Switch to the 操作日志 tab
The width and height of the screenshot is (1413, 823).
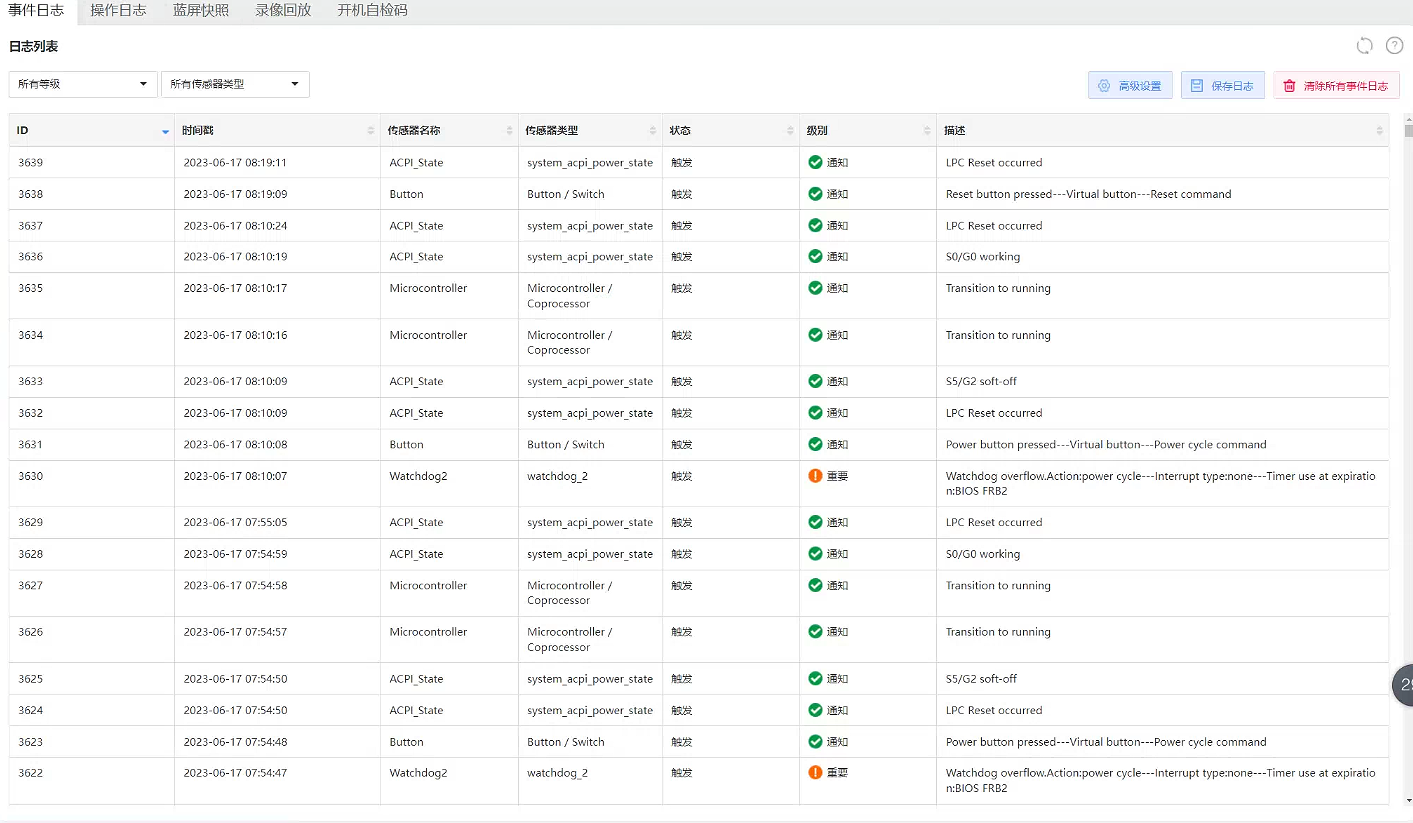pyautogui.click(x=118, y=11)
